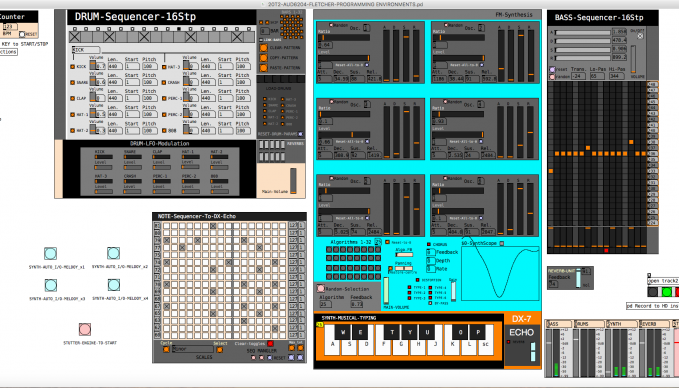The height and width of the screenshot is (388, 679).
Task: Toggle the KICK drum checkbox
Action: pyautogui.click(x=72, y=67)
